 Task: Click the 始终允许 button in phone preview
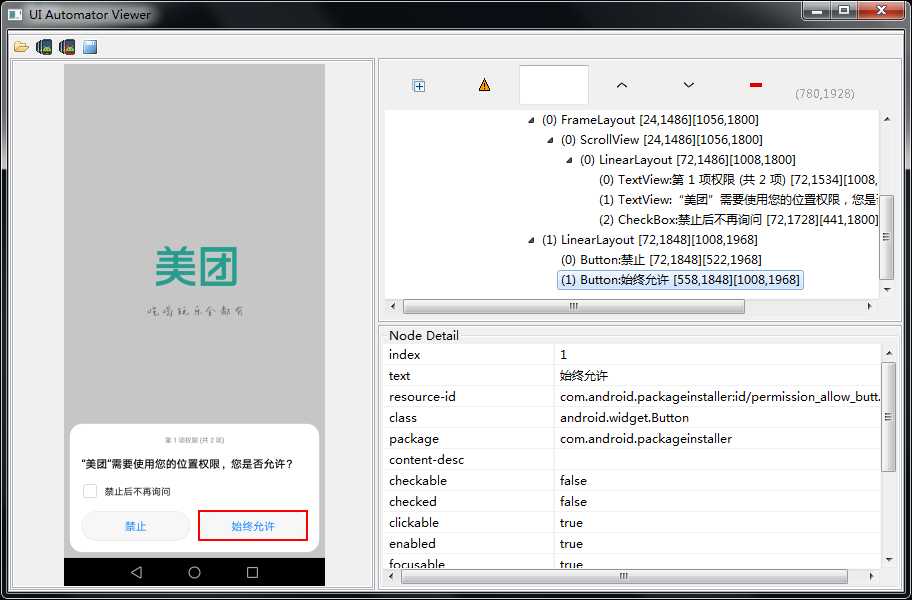pos(253,526)
